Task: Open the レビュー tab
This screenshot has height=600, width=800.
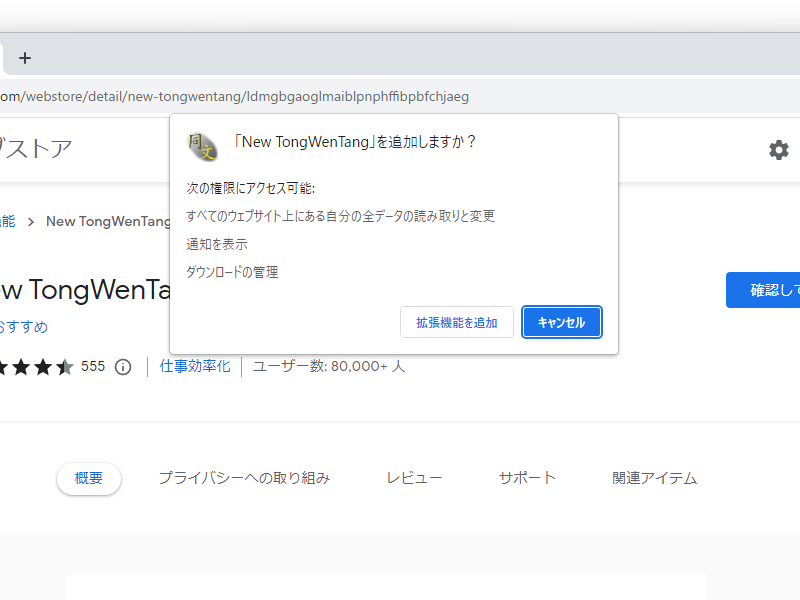Action: point(417,478)
